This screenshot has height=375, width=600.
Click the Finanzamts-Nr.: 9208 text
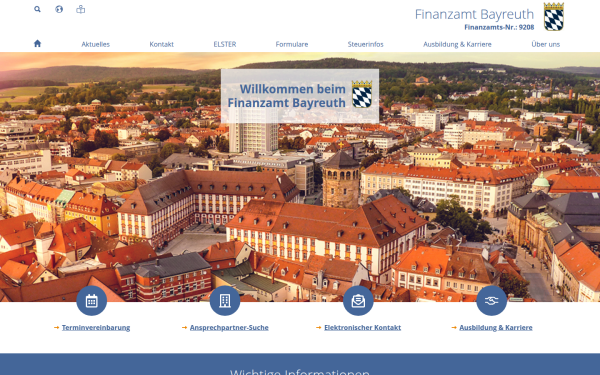pyautogui.click(x=499, y=27)
